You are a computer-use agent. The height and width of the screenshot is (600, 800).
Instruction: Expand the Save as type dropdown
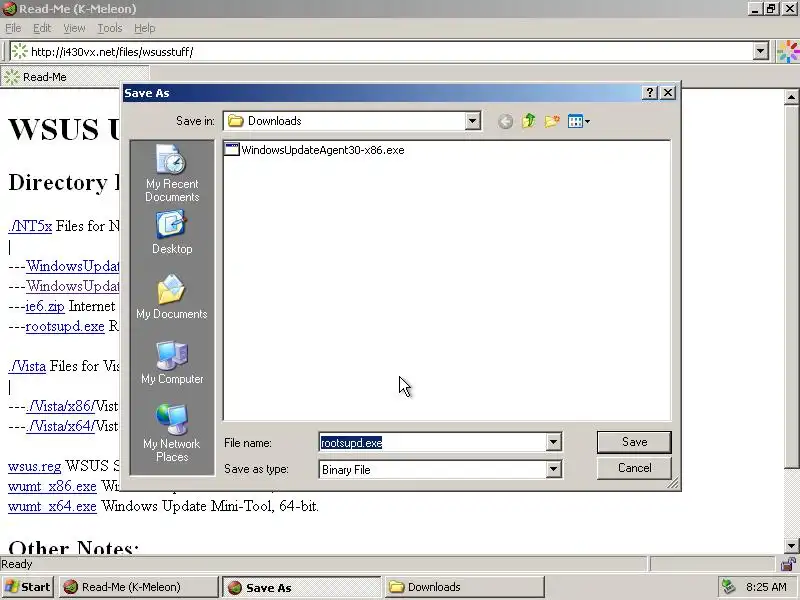point(553,469)
